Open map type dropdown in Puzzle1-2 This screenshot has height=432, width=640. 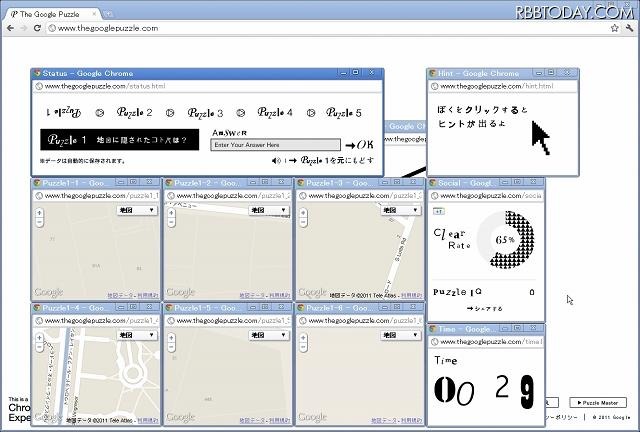[270, 211]
